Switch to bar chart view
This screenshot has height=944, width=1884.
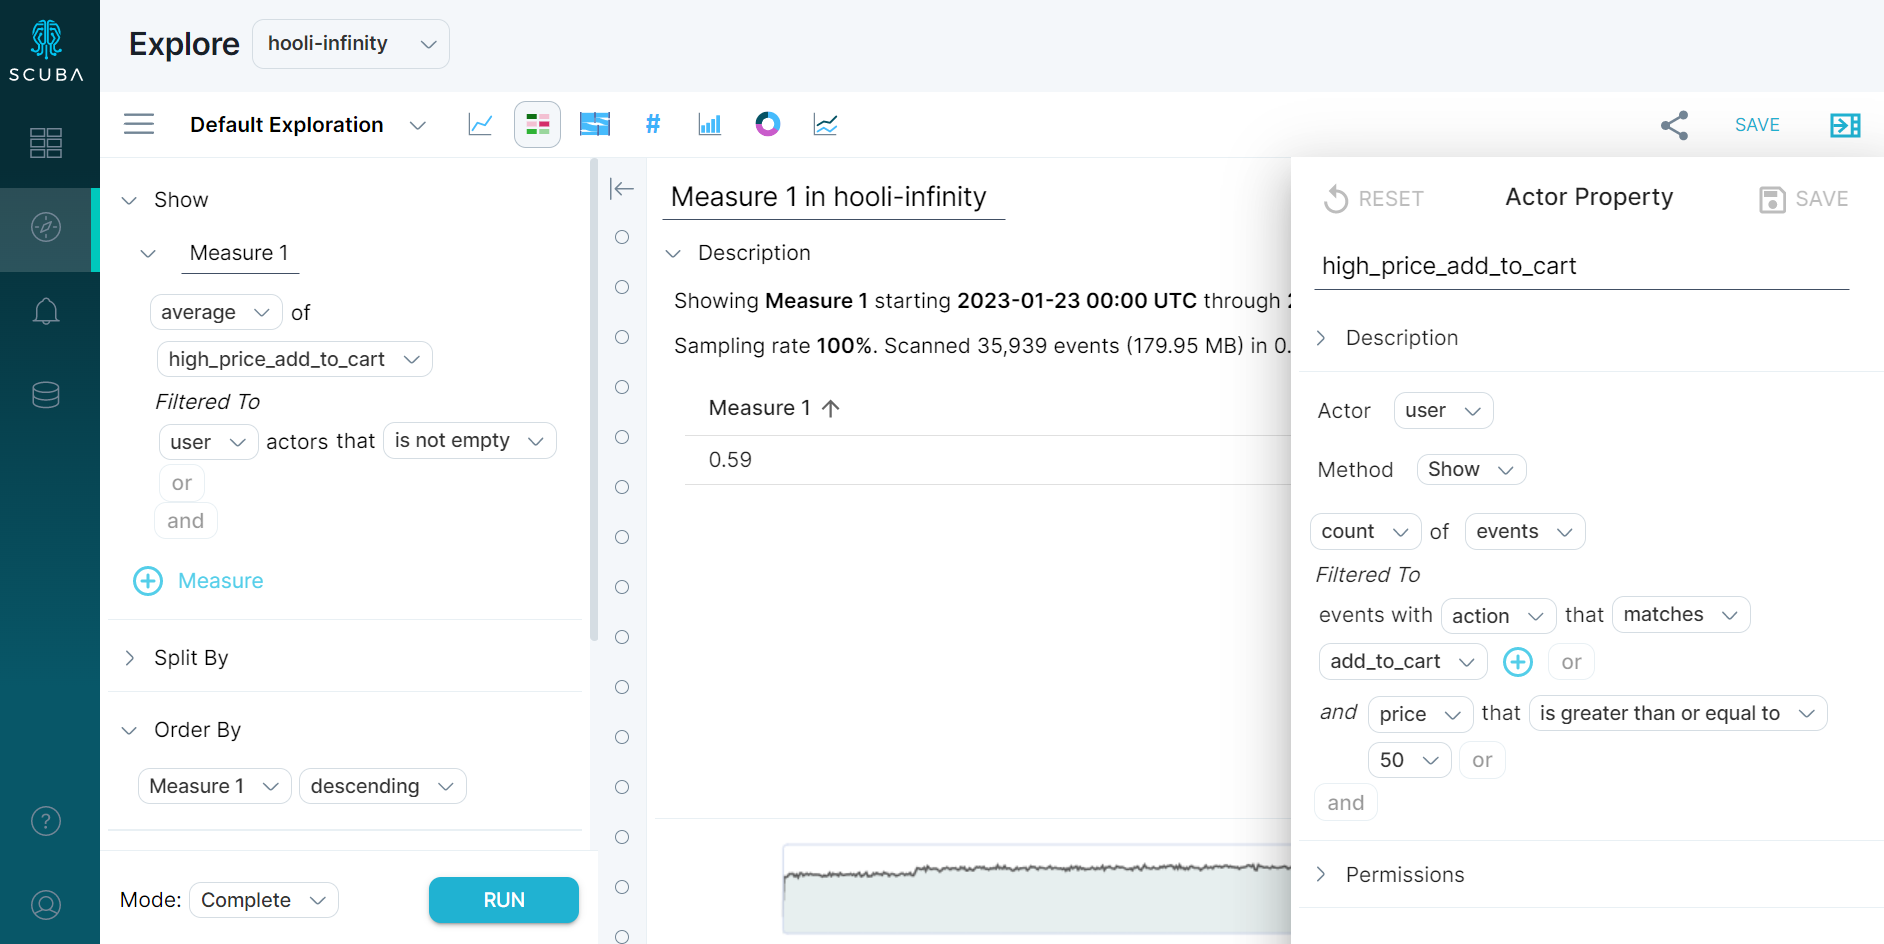(710, 124)
